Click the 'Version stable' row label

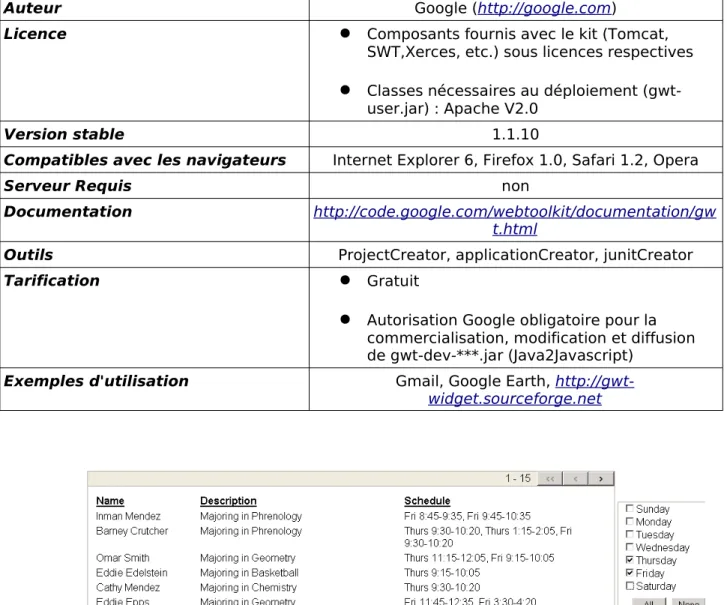64,134
